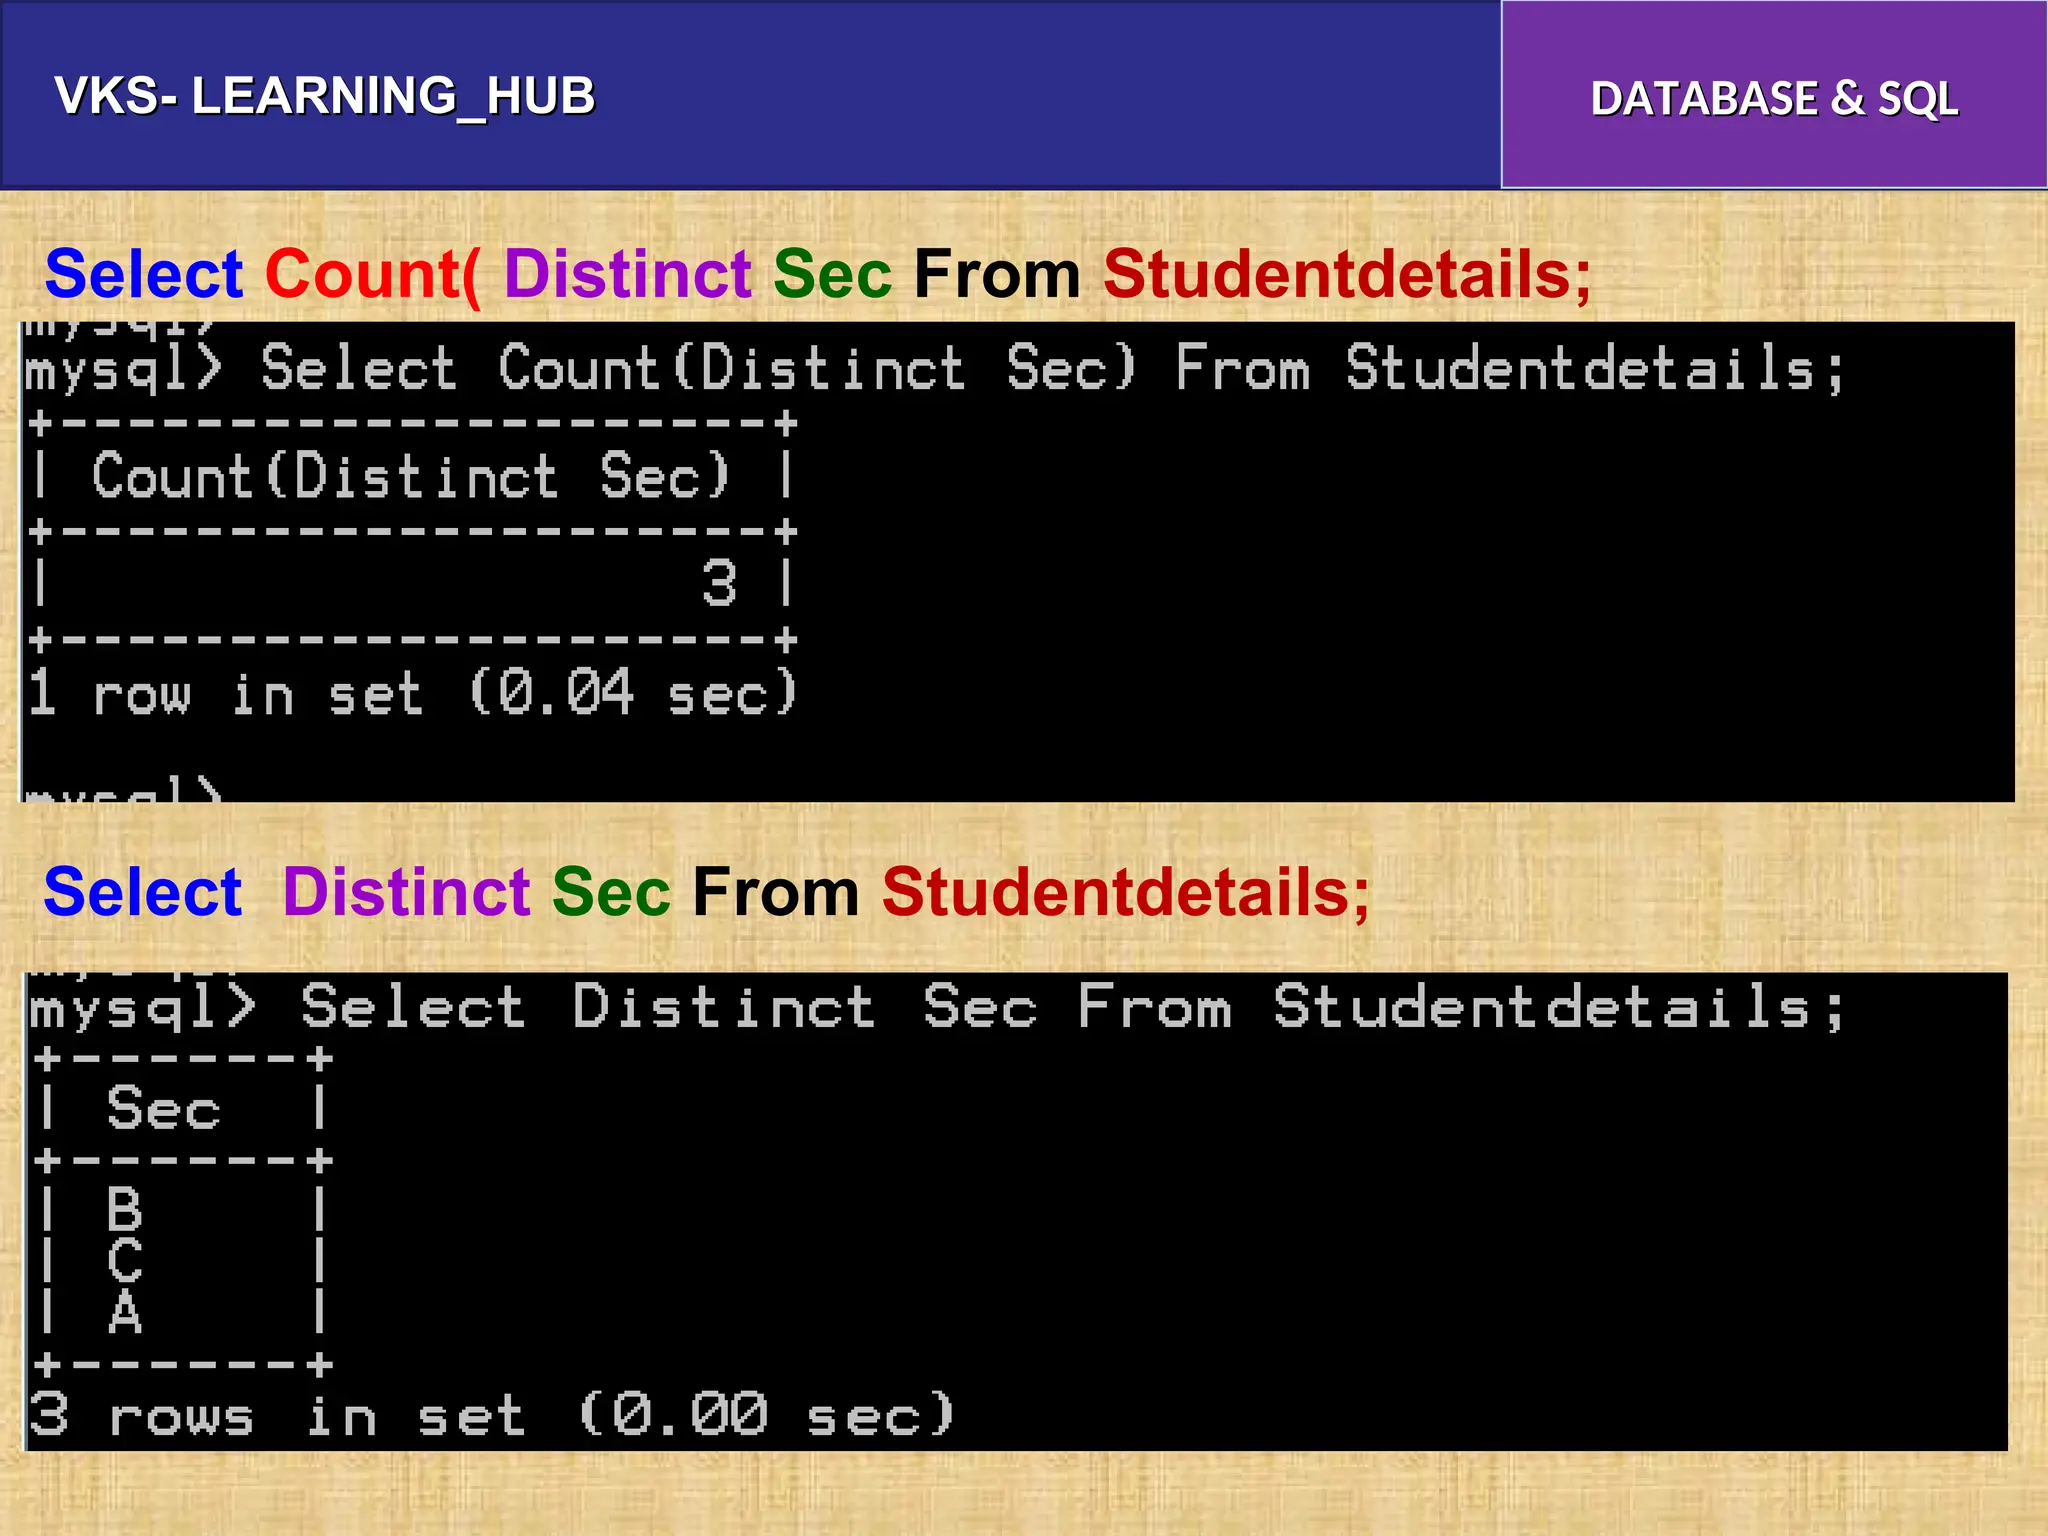Image resolution: width=2048 pixels, height=1536 pixels.
Task: Click the blue word Select in first heading
Action: tap(144, 274)
